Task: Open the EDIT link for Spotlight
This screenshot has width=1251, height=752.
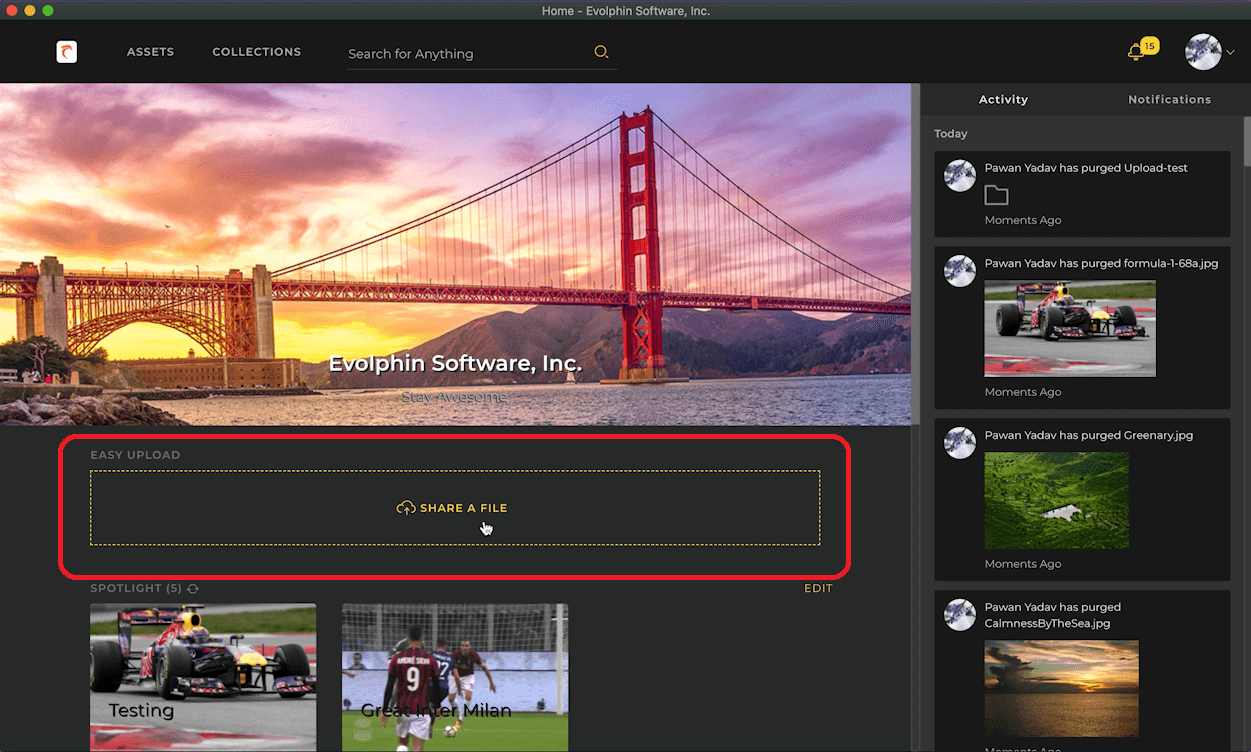Action: pos(818,588)
